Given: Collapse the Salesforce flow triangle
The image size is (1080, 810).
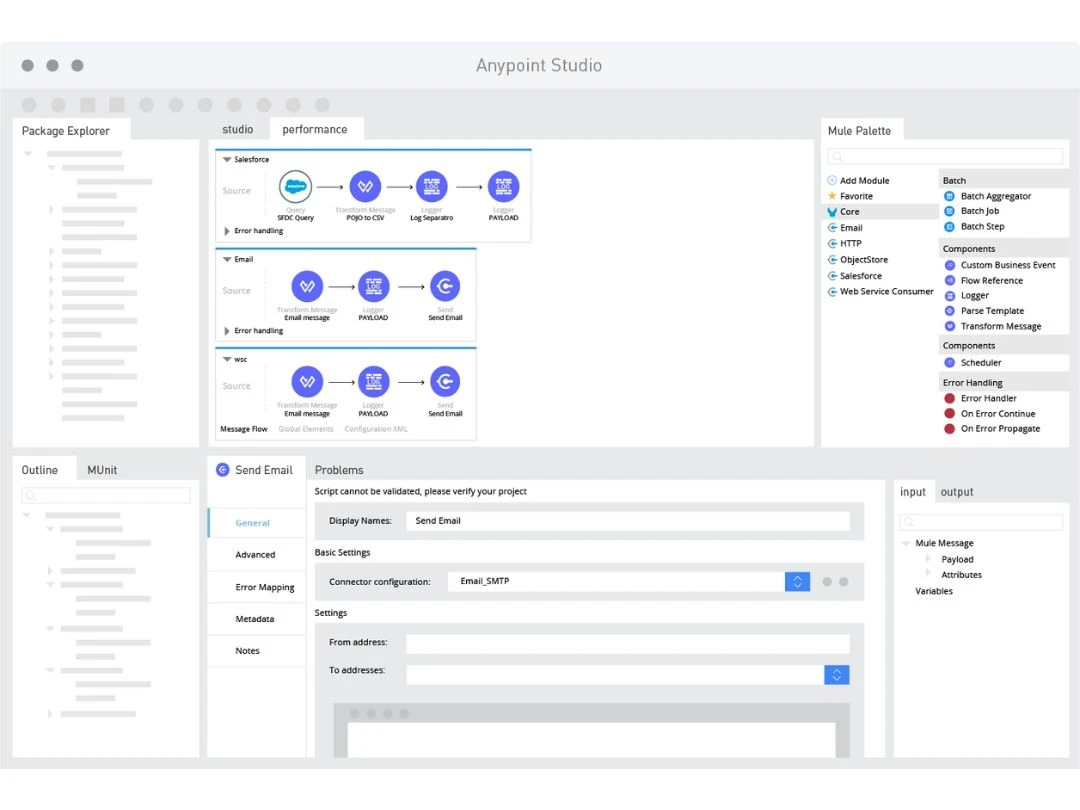Looking at the screenshot, I should [227, 160].
